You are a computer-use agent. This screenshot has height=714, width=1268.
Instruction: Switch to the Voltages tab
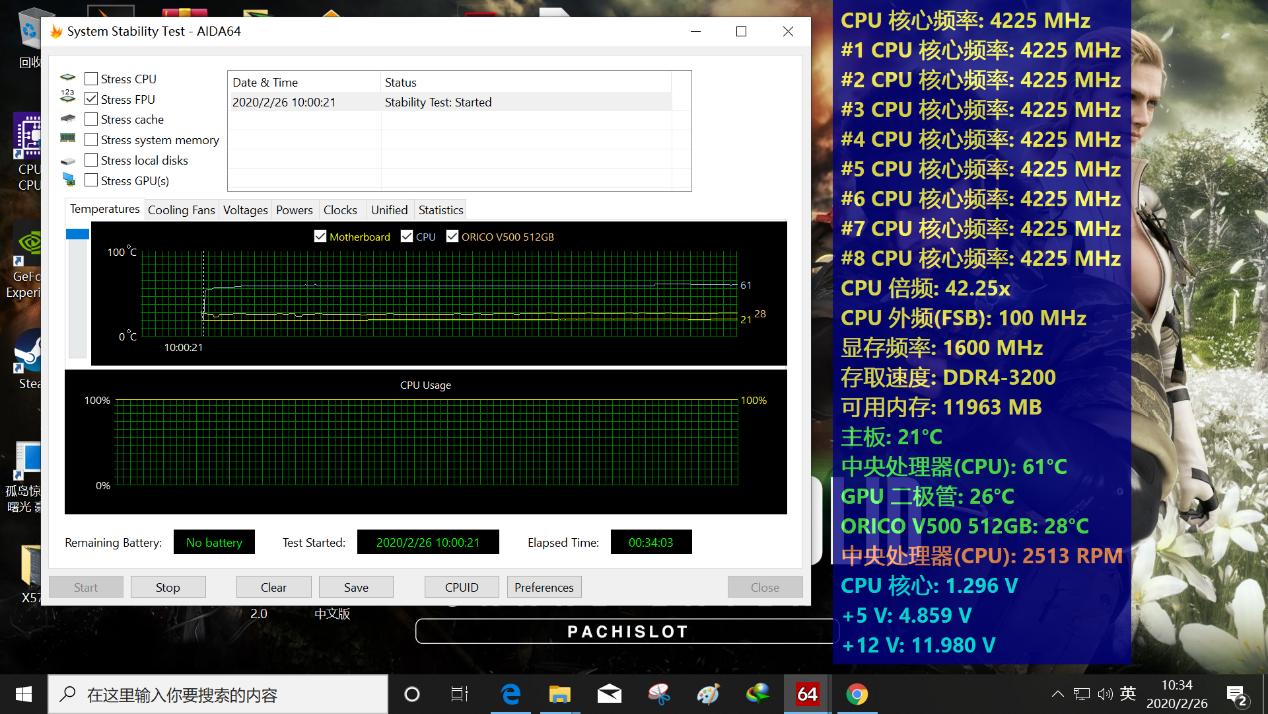[245, 209]
